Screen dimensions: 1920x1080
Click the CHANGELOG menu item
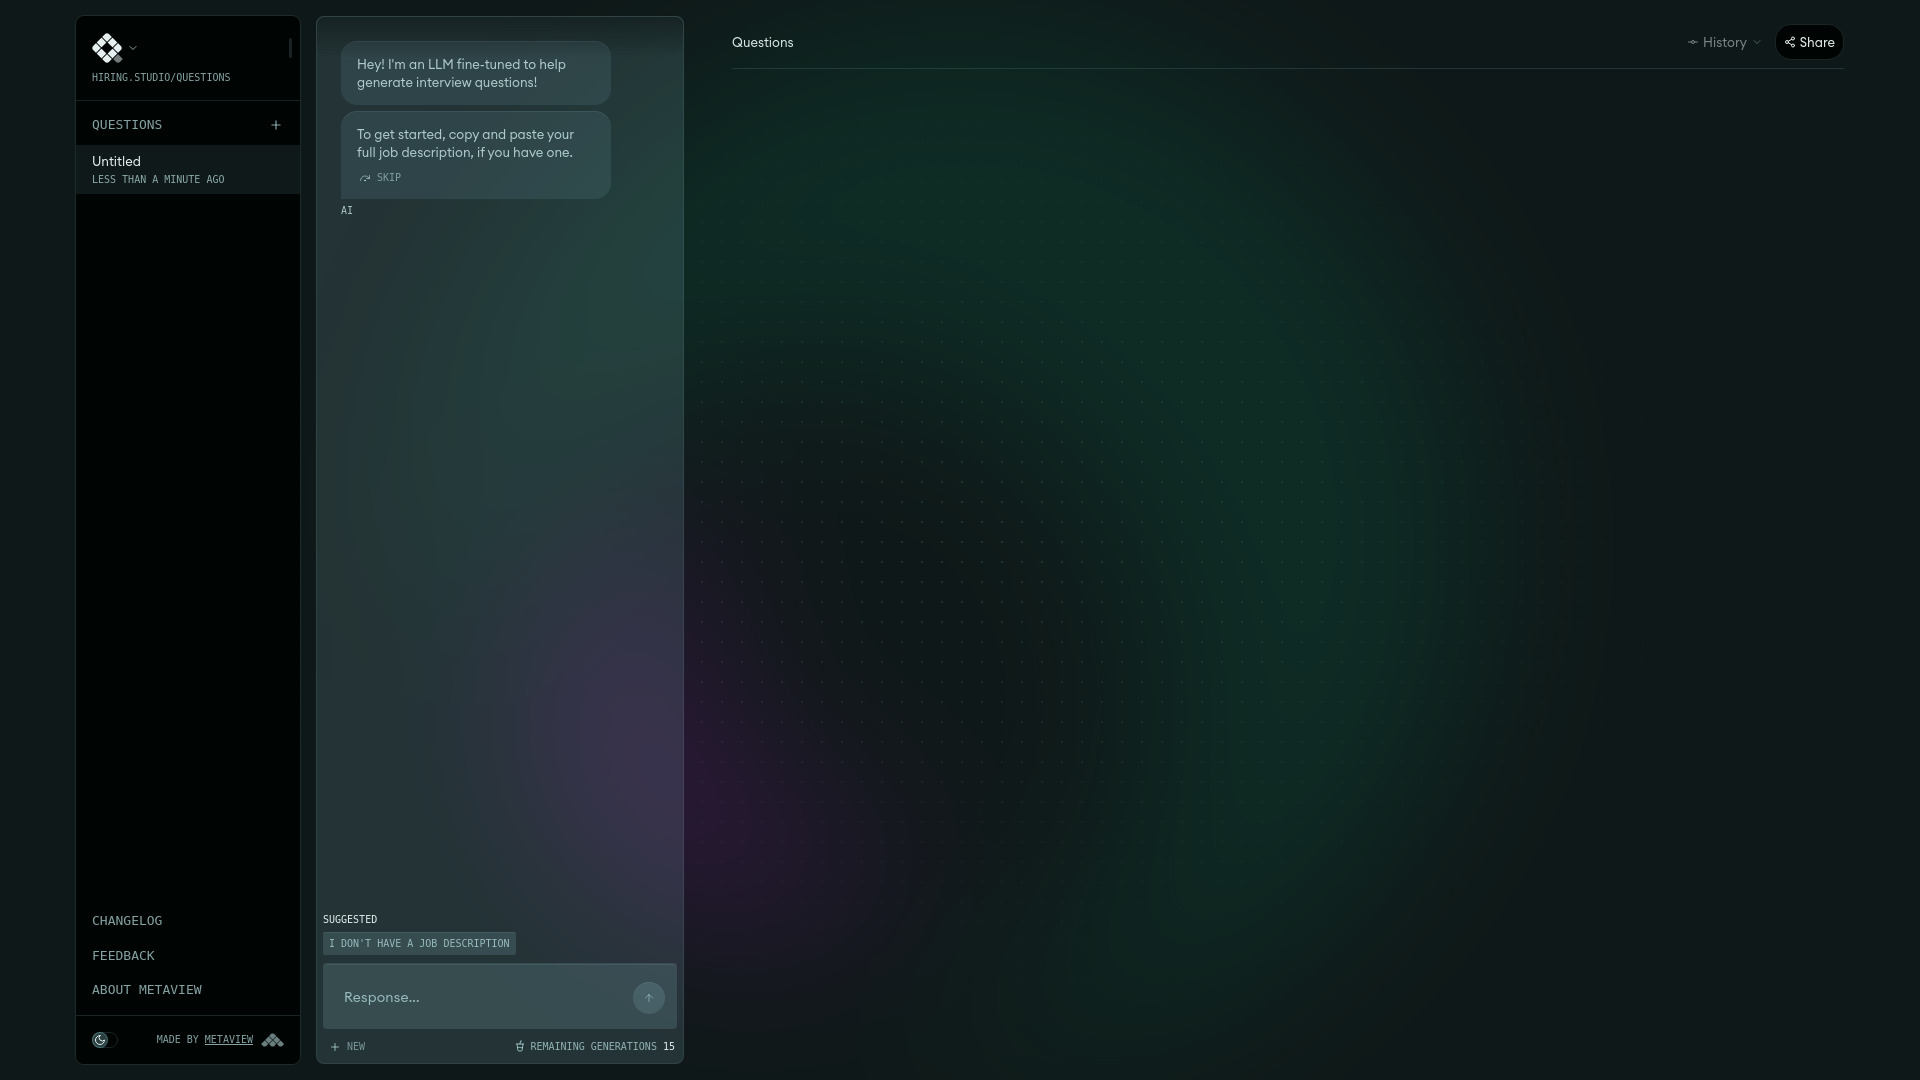coord(127,919)
